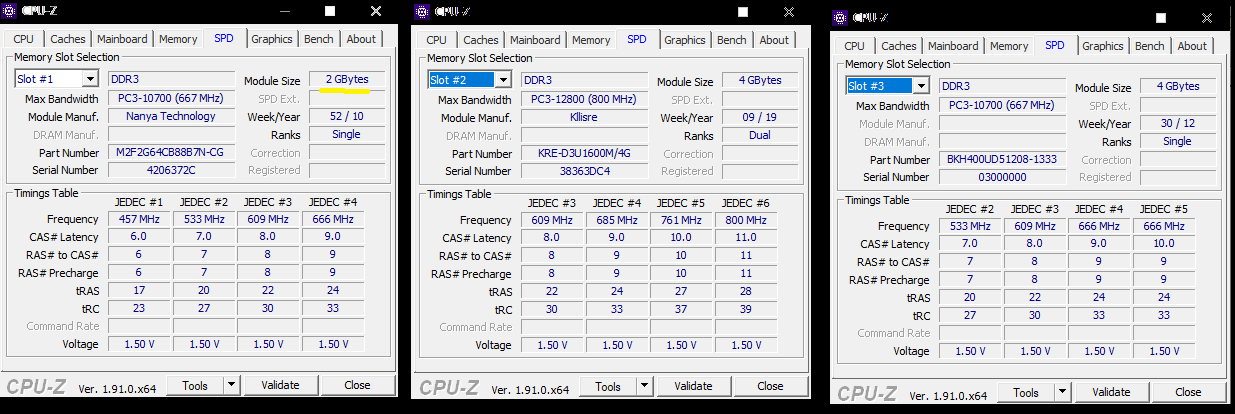Click Validate button in Slot #3 window
Screen dimensions: 1235x414
point(1111,392)
